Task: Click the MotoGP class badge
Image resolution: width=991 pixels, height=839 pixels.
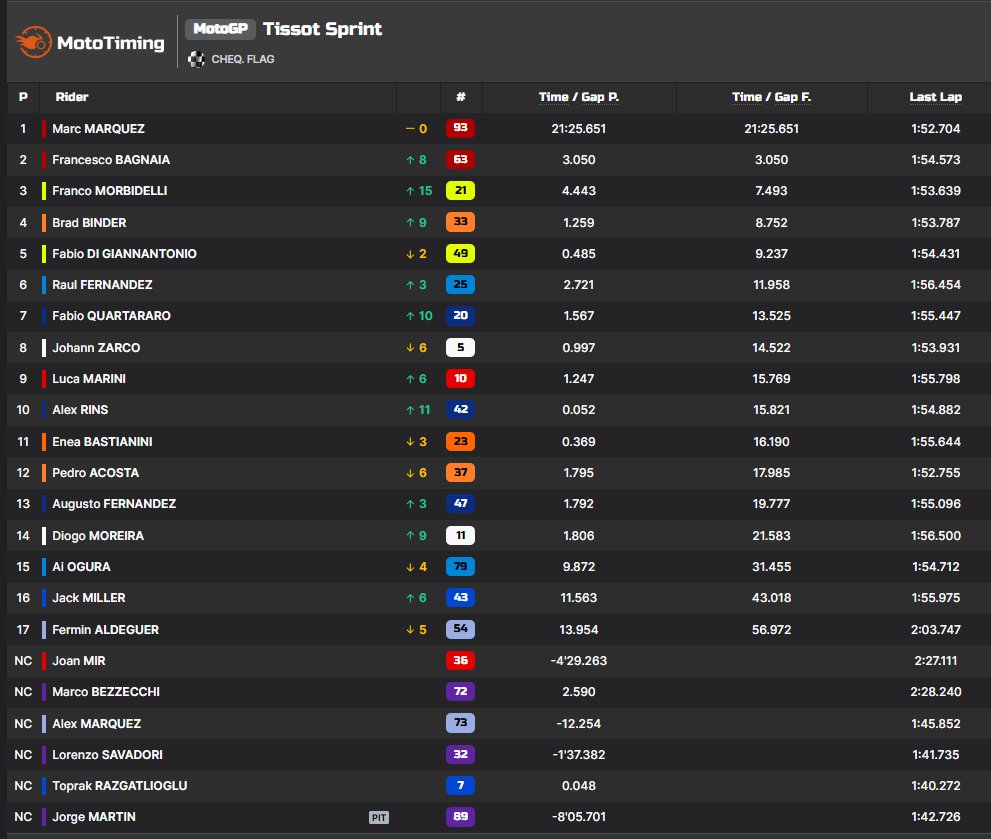Action: tap(220, 29)
